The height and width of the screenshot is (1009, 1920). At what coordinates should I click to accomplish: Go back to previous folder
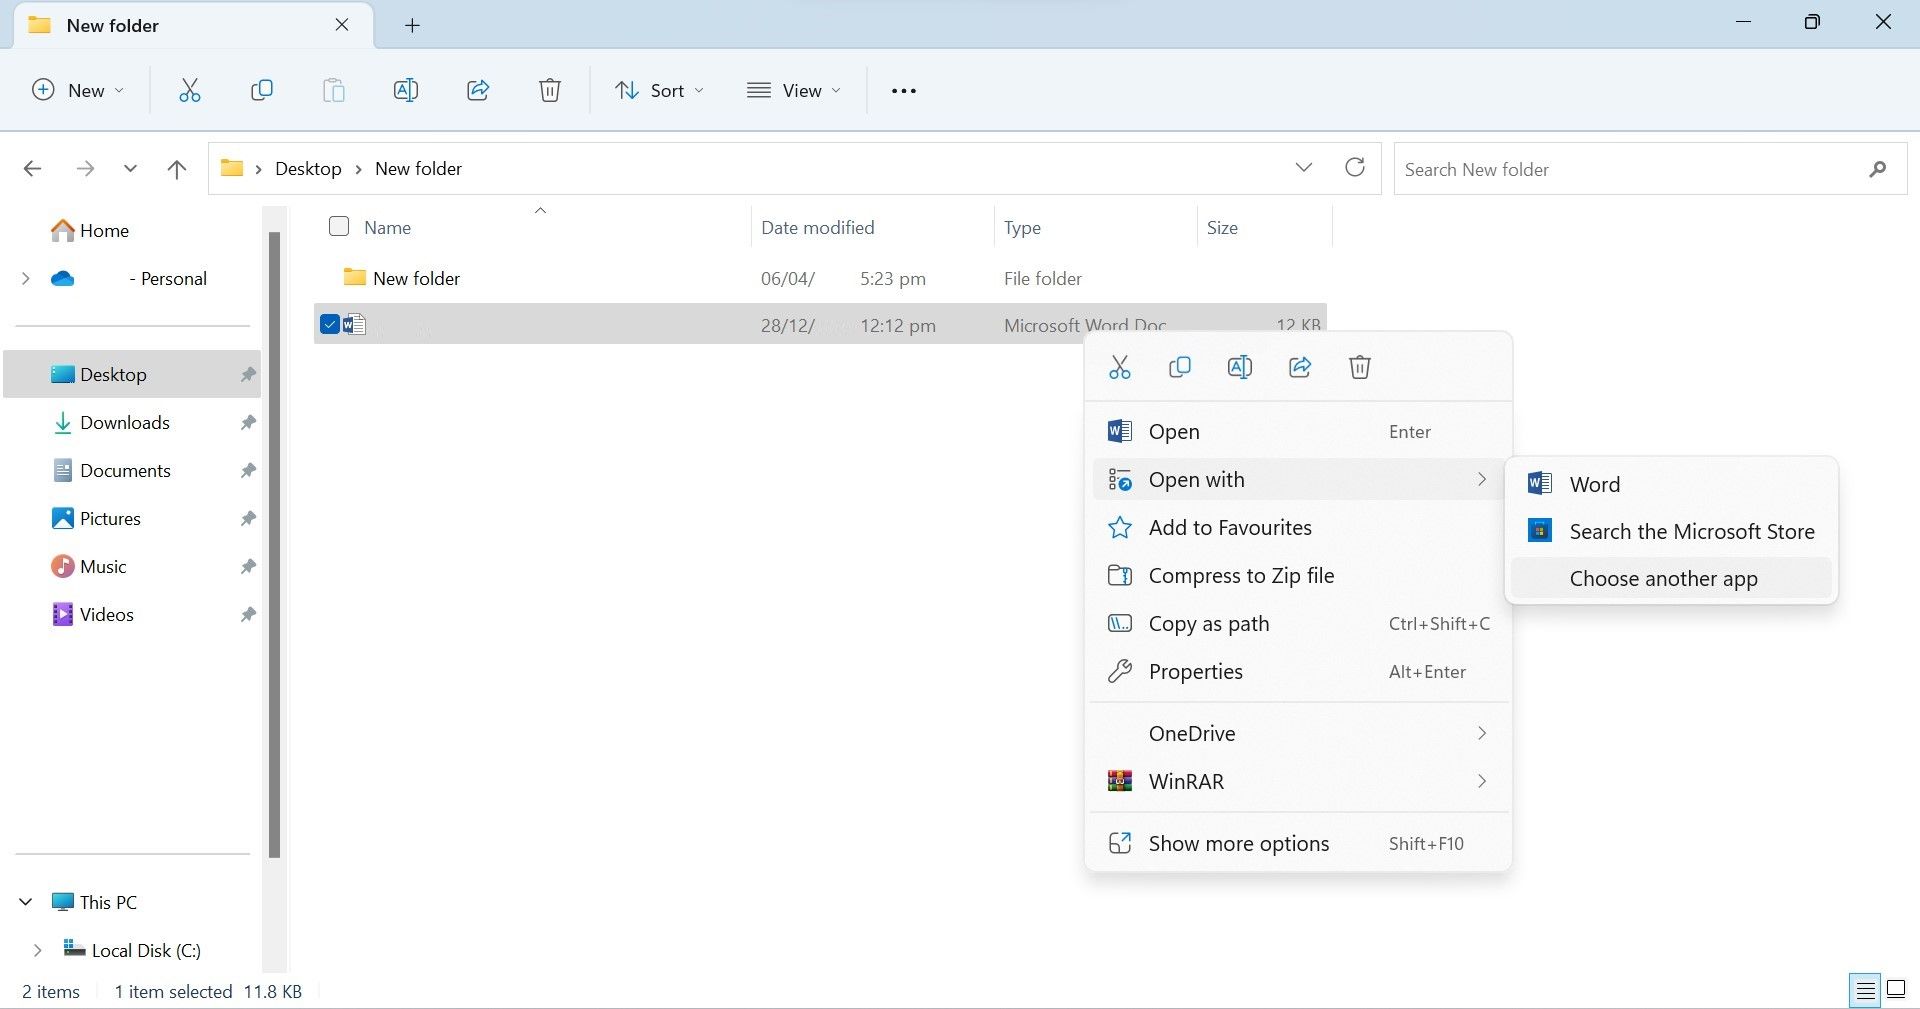(x=32, y=169)
